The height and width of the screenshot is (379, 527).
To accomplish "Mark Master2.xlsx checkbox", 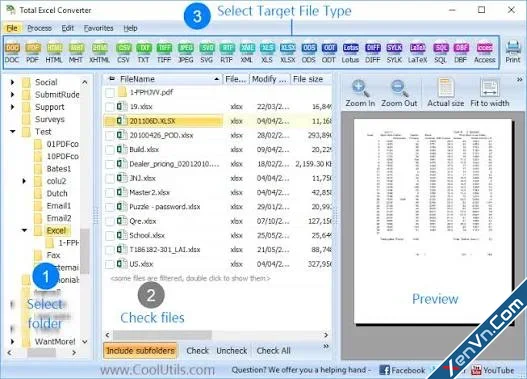I will (x=110, y=193).
